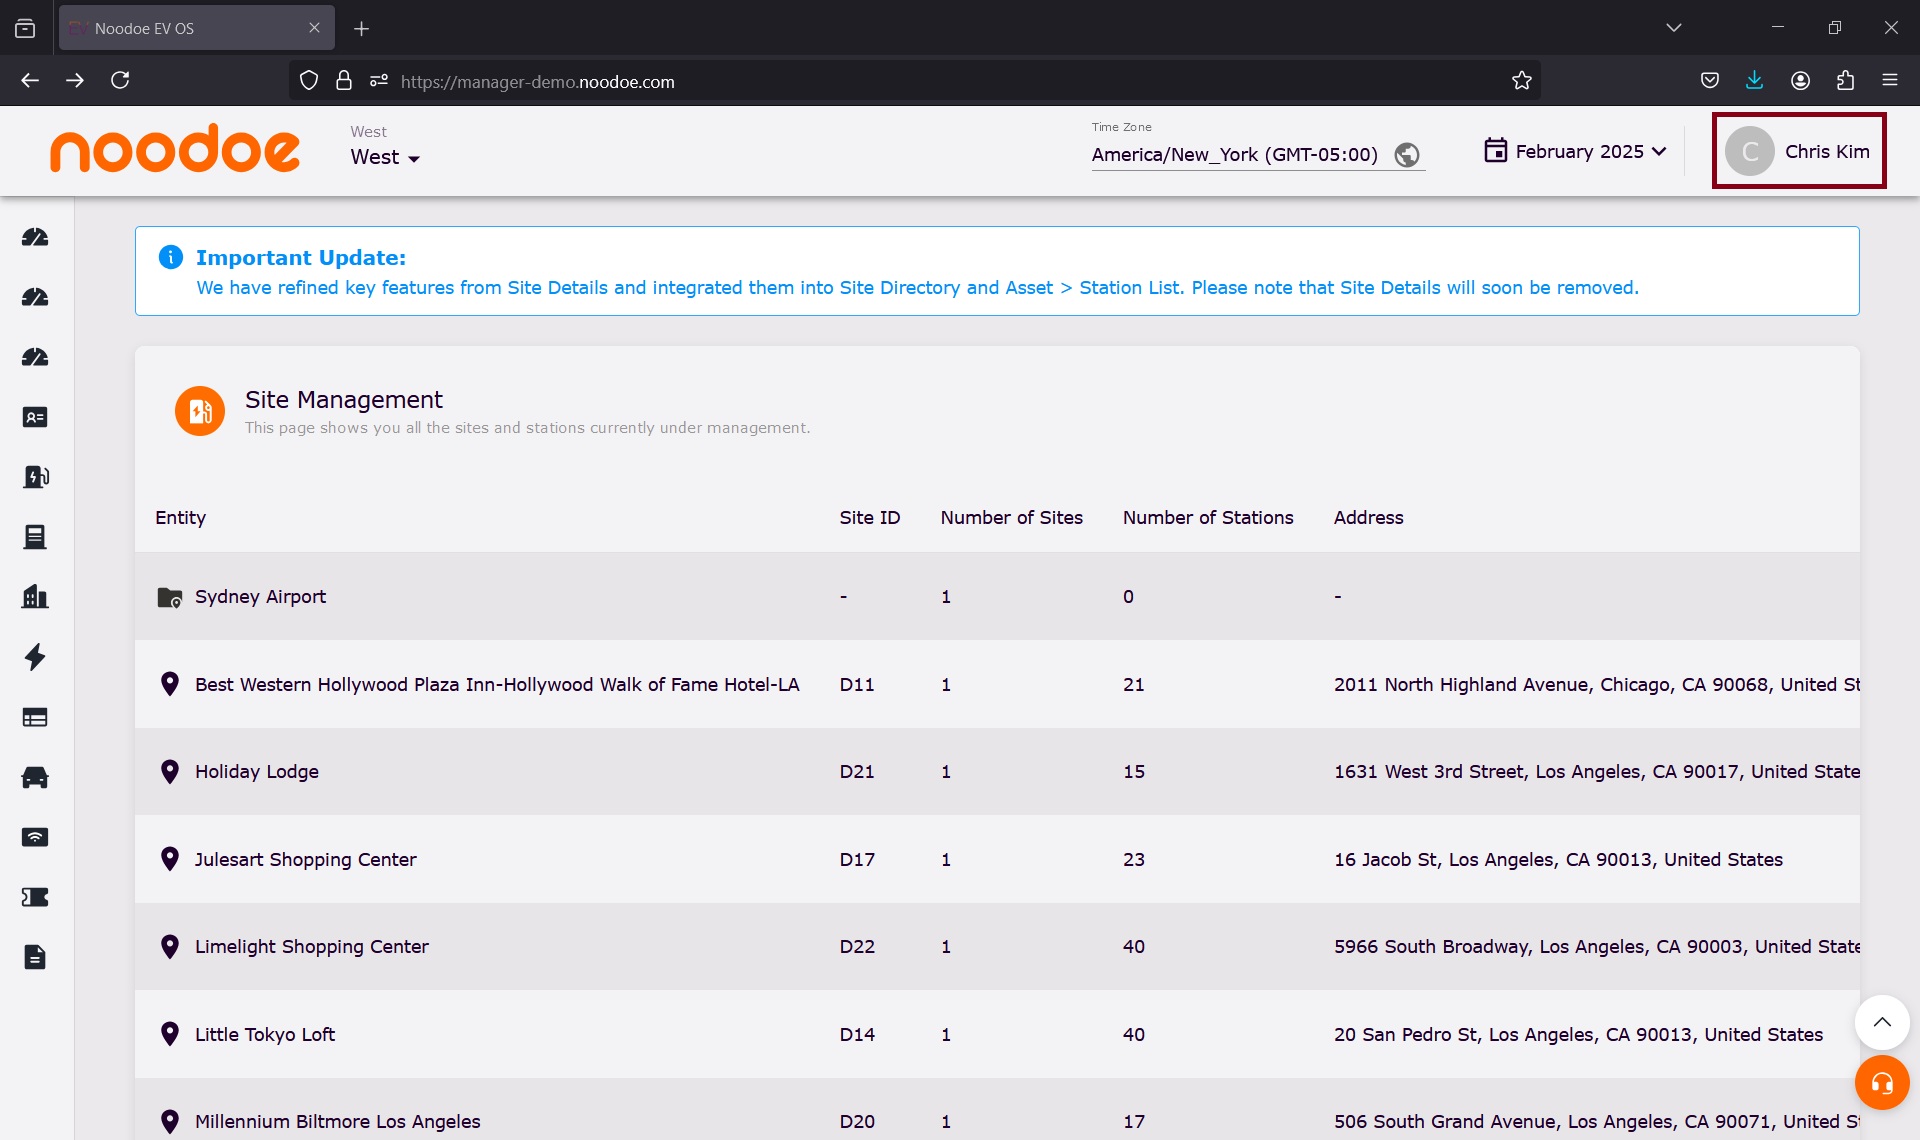
Task: Open Little Tokyo Loft site entry
Action: pos(264,1035)
